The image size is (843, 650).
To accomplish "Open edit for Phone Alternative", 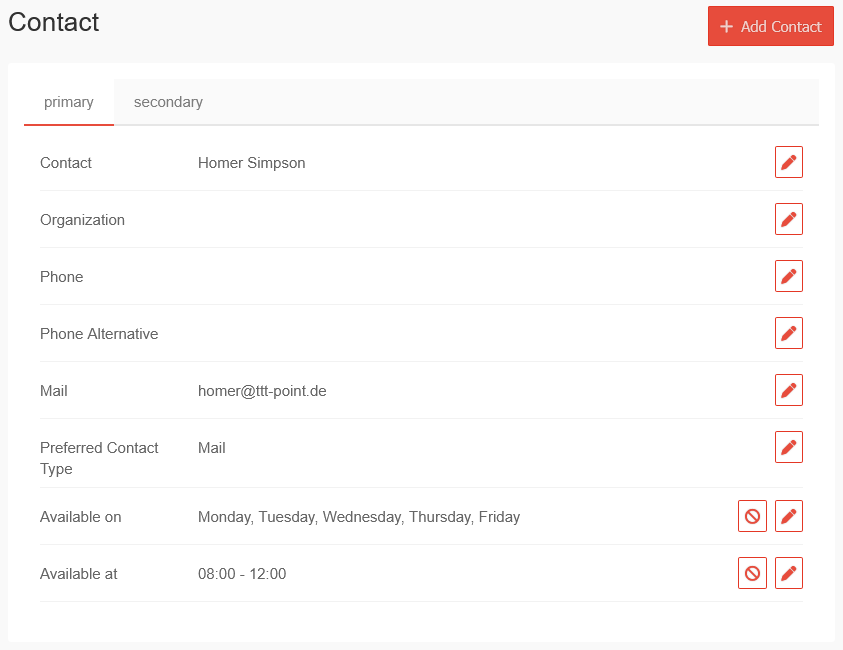I will coord(788,333).
